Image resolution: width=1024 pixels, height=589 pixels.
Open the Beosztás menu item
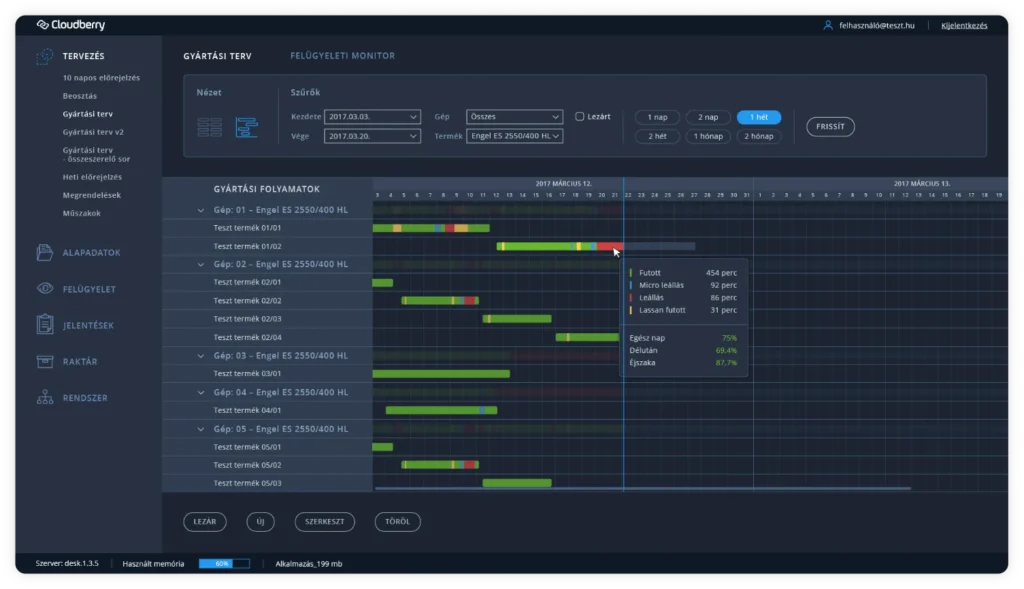tap(80, 96)
